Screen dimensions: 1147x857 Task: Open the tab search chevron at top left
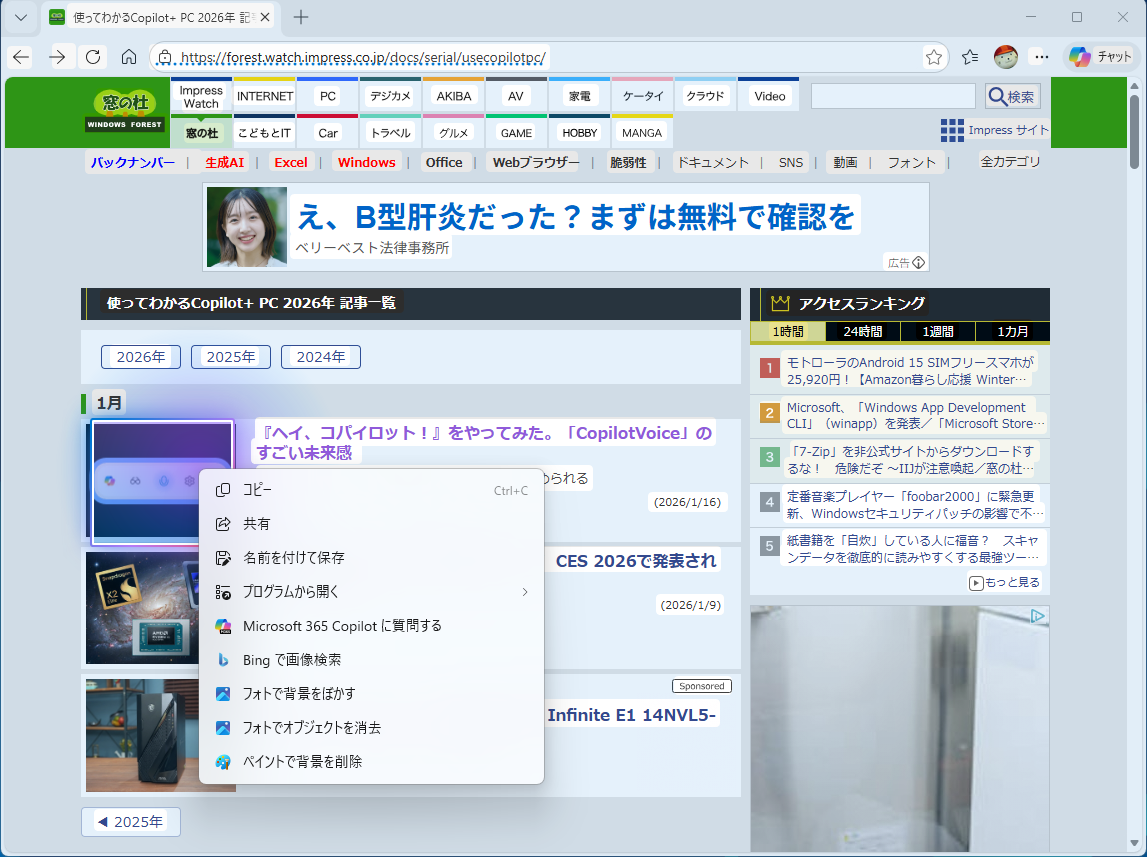click(21, 17)
